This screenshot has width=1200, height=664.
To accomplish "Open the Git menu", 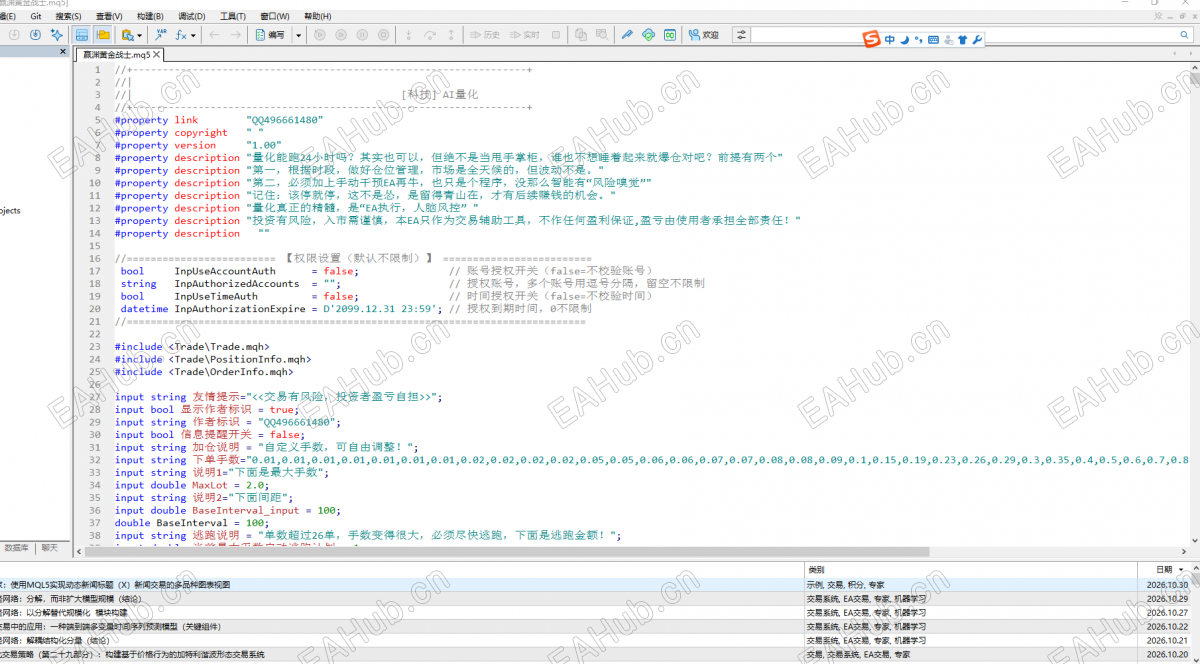I will tap(36, 17).
